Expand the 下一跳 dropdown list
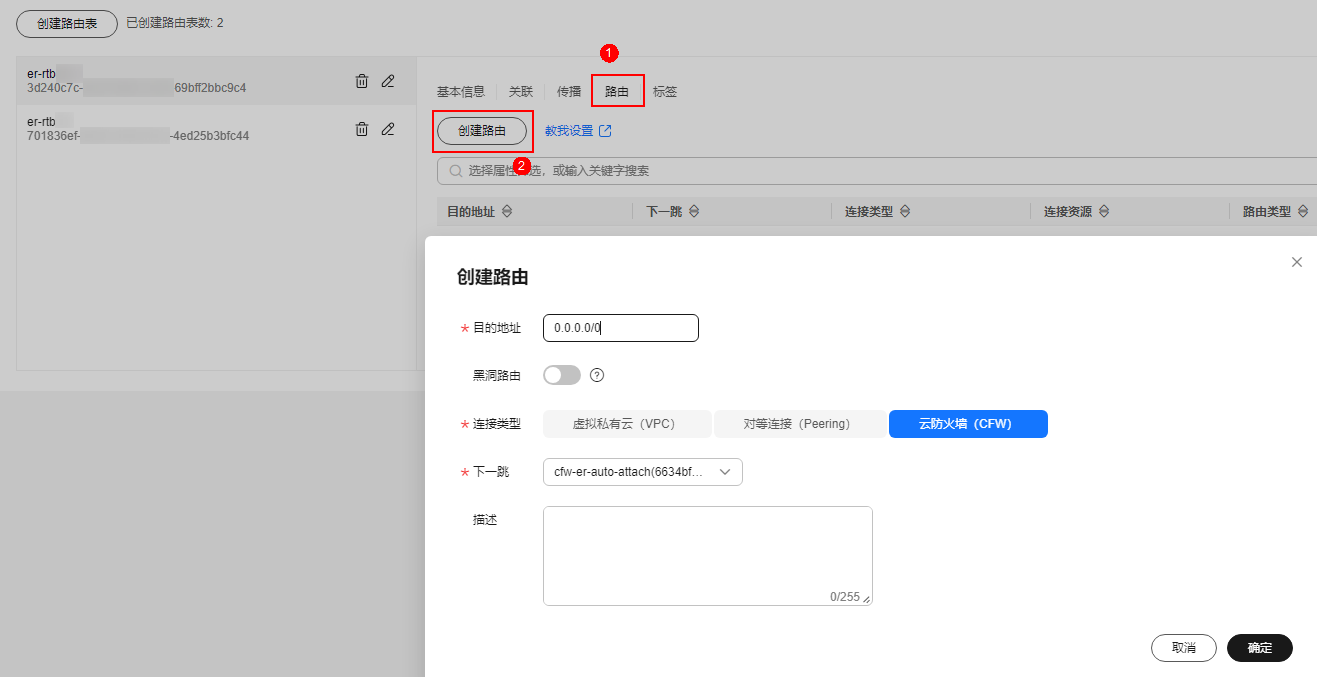The height and width of the screenshot is (677, 1317). tap(642, 472)
